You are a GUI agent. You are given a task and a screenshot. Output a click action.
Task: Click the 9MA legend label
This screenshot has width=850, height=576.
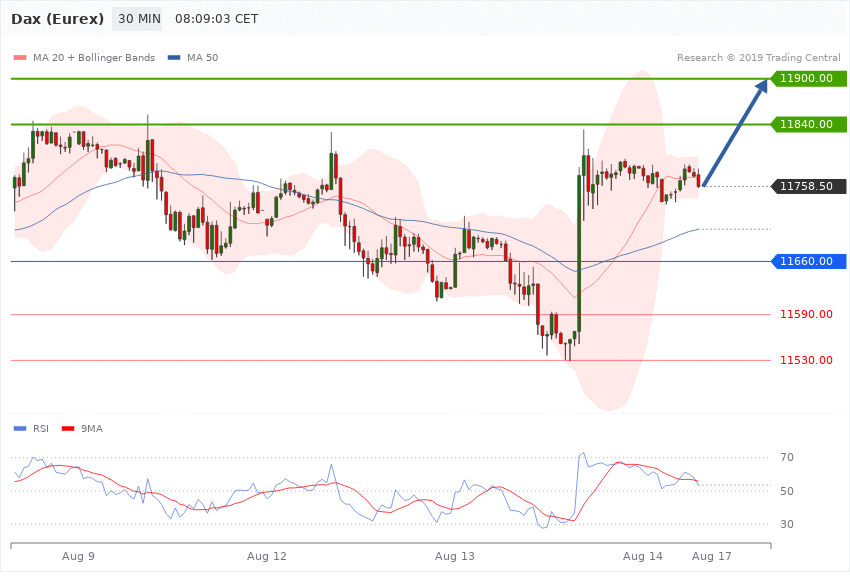pos(92,429)
